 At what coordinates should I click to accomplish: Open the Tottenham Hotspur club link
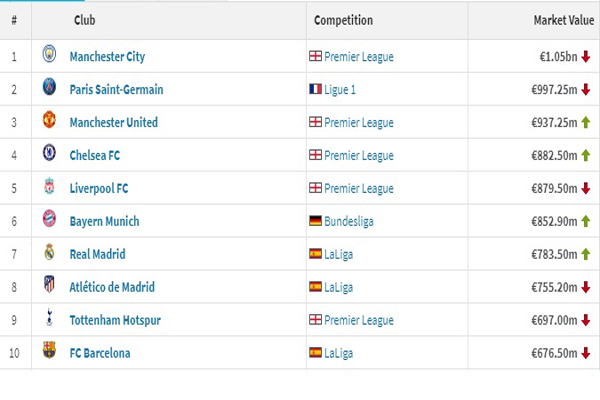[115, 320]
